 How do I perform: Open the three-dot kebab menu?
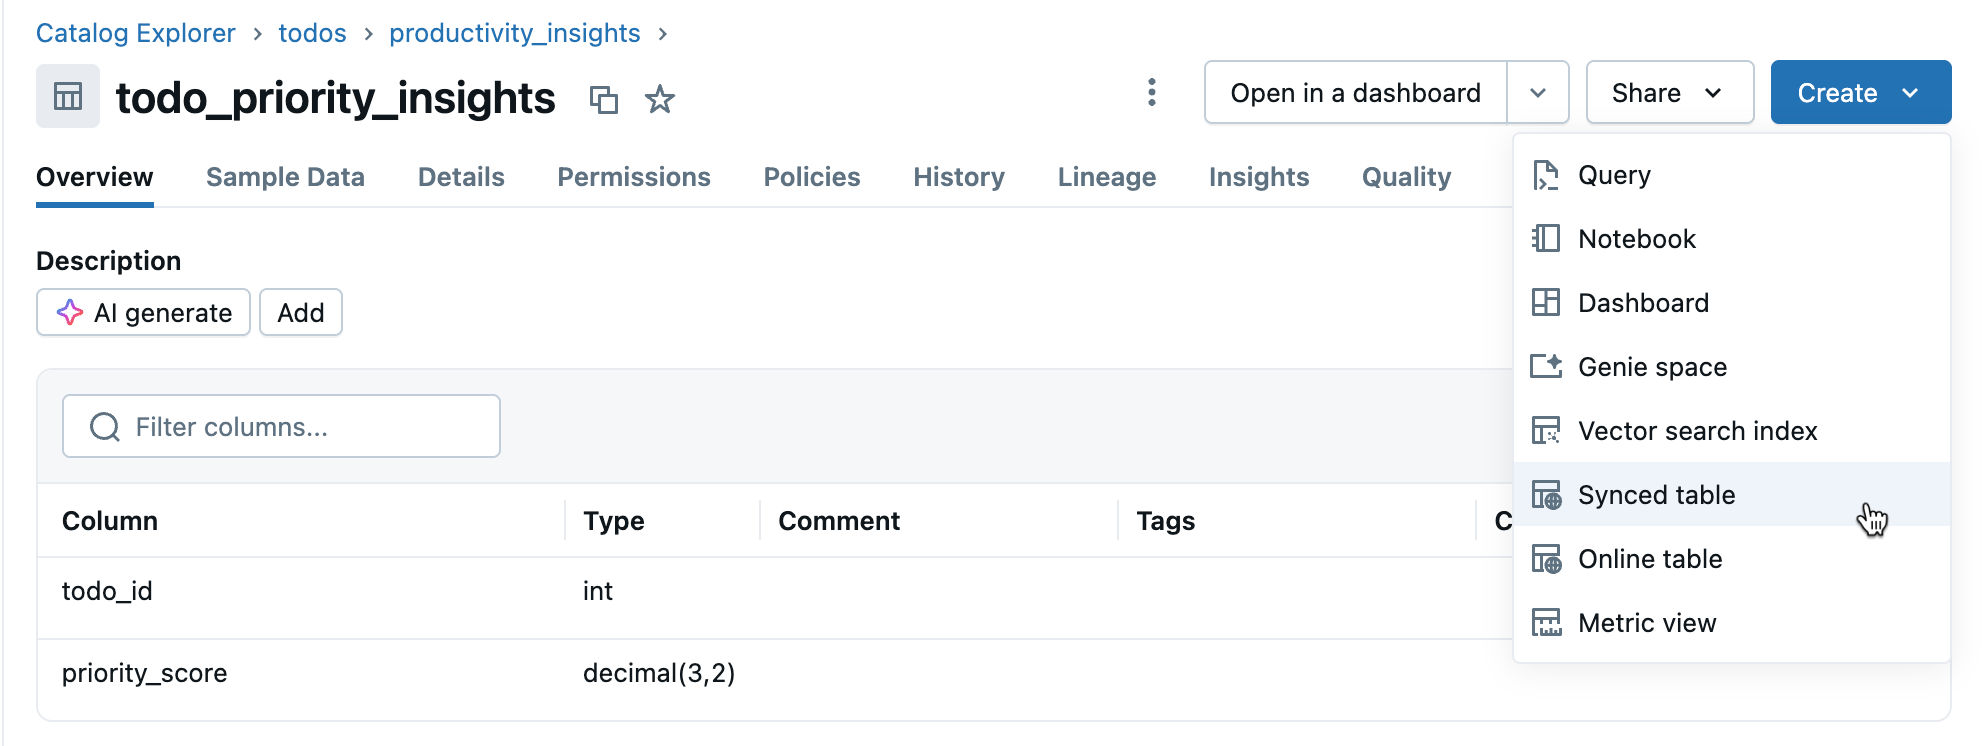point(1152,93)
